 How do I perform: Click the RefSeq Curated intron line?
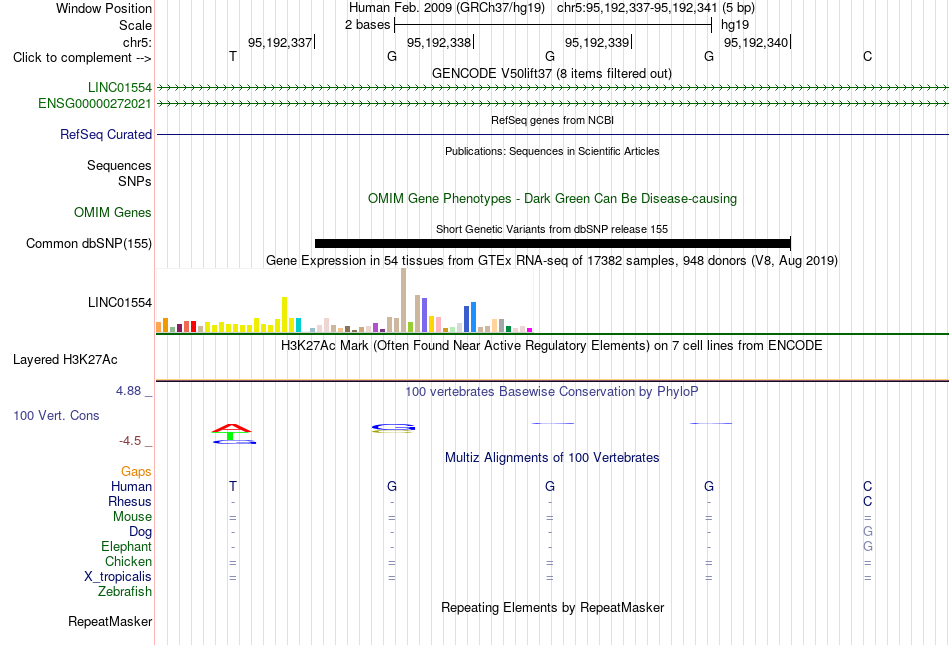point(553,134)
